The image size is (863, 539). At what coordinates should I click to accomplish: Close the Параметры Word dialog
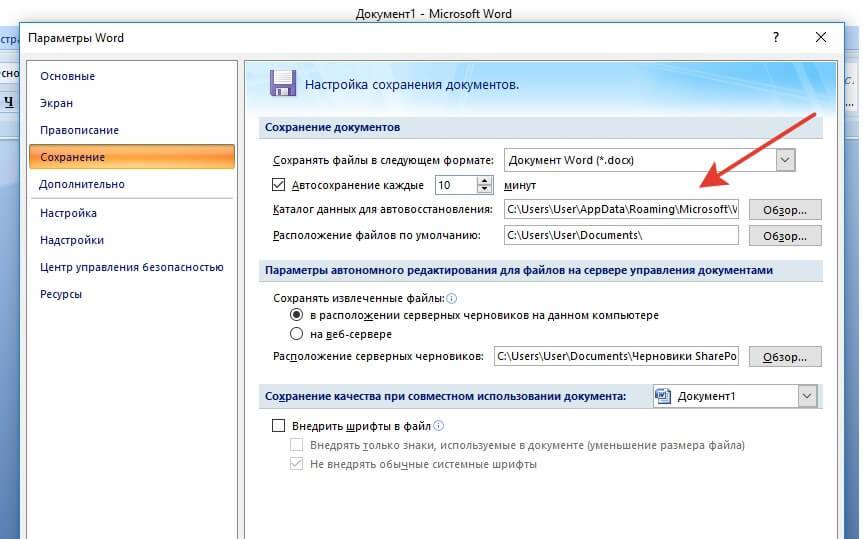click(821, 37)
